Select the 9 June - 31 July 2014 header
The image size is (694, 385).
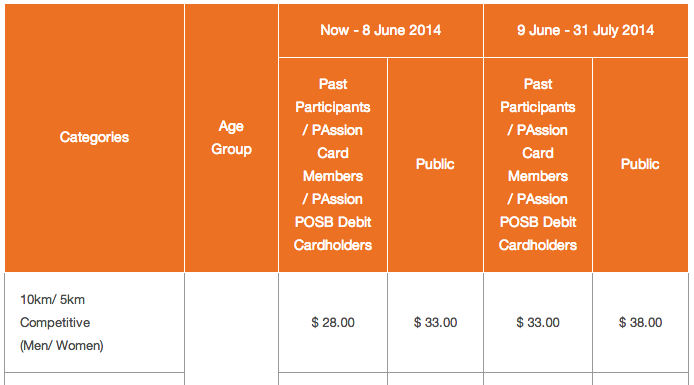(586, 30)
